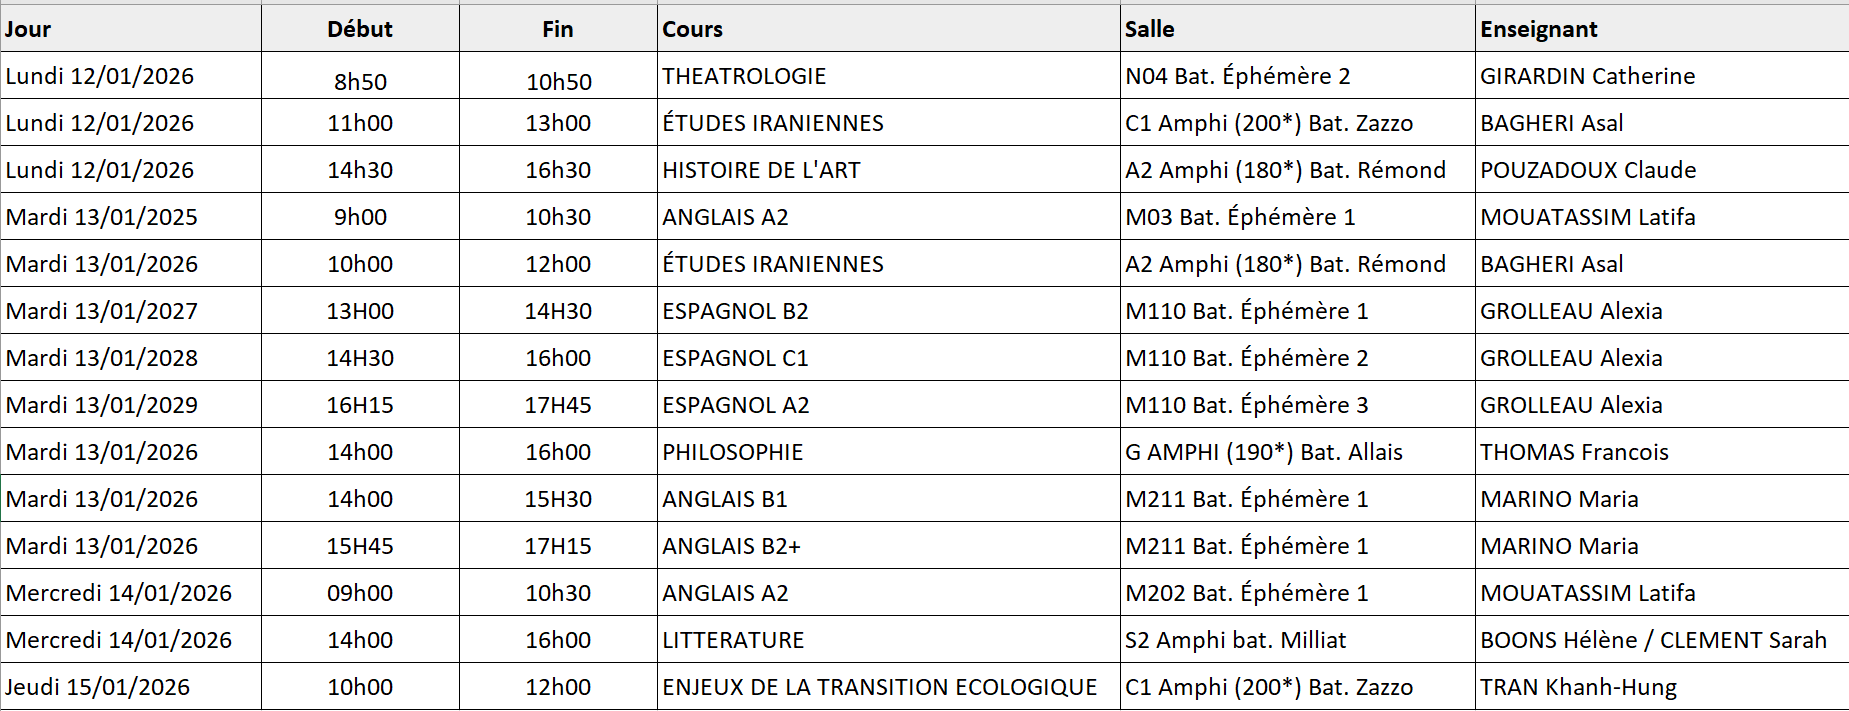Click the HISTOIRE DE L'ART cell
This screenshot has height=711, width=1849.
pos(761,170)
